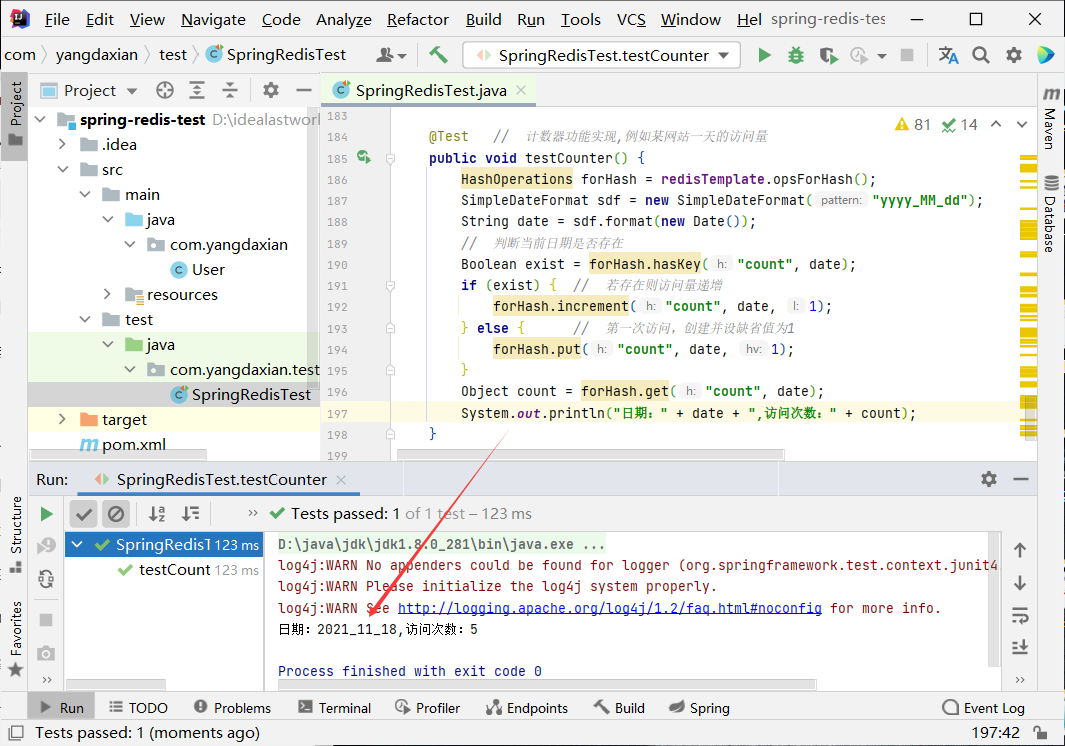The height and width of the screenshot is (746, 1065).
Task: Expand the target folder
Action: tap(62, 419)
